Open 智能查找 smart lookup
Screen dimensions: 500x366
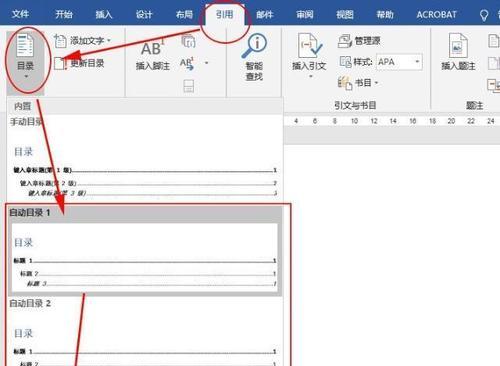tap(254, 57)
